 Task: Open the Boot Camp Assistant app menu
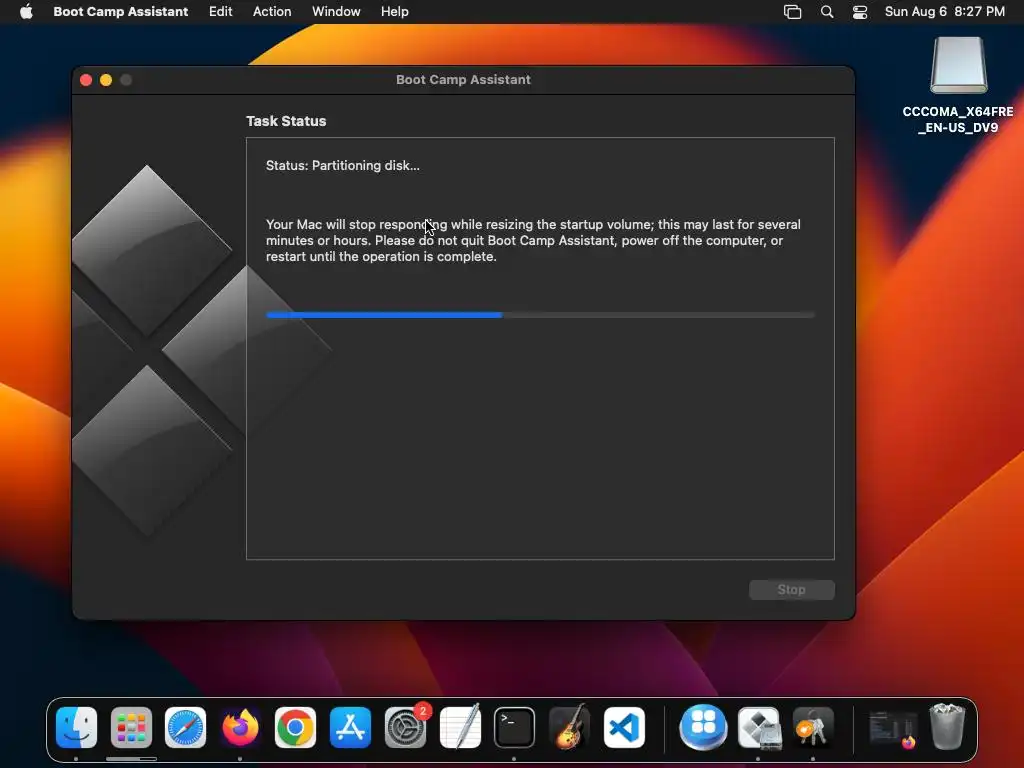121,12
